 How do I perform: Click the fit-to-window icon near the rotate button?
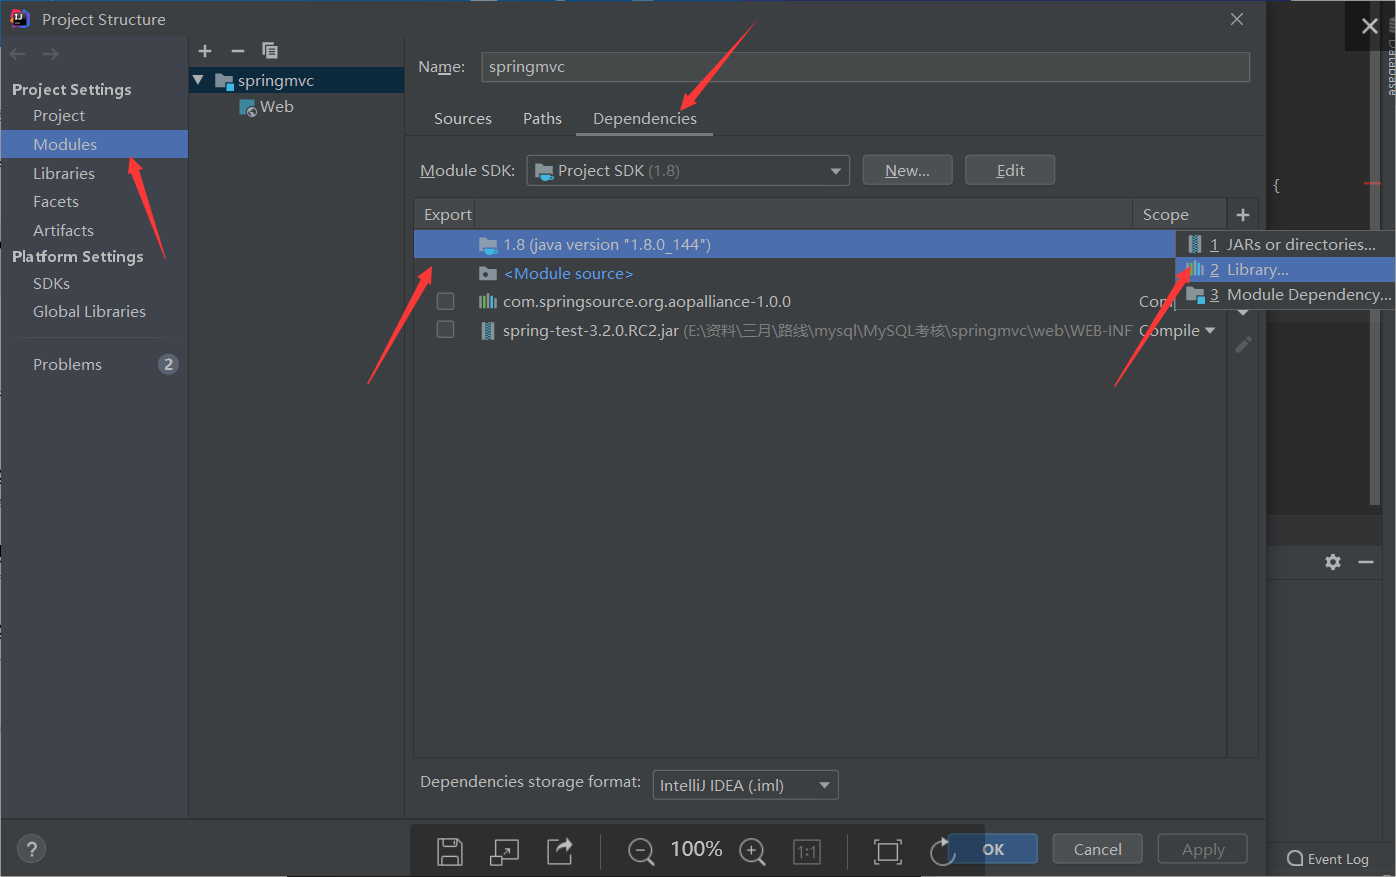[x=886, y=851]
